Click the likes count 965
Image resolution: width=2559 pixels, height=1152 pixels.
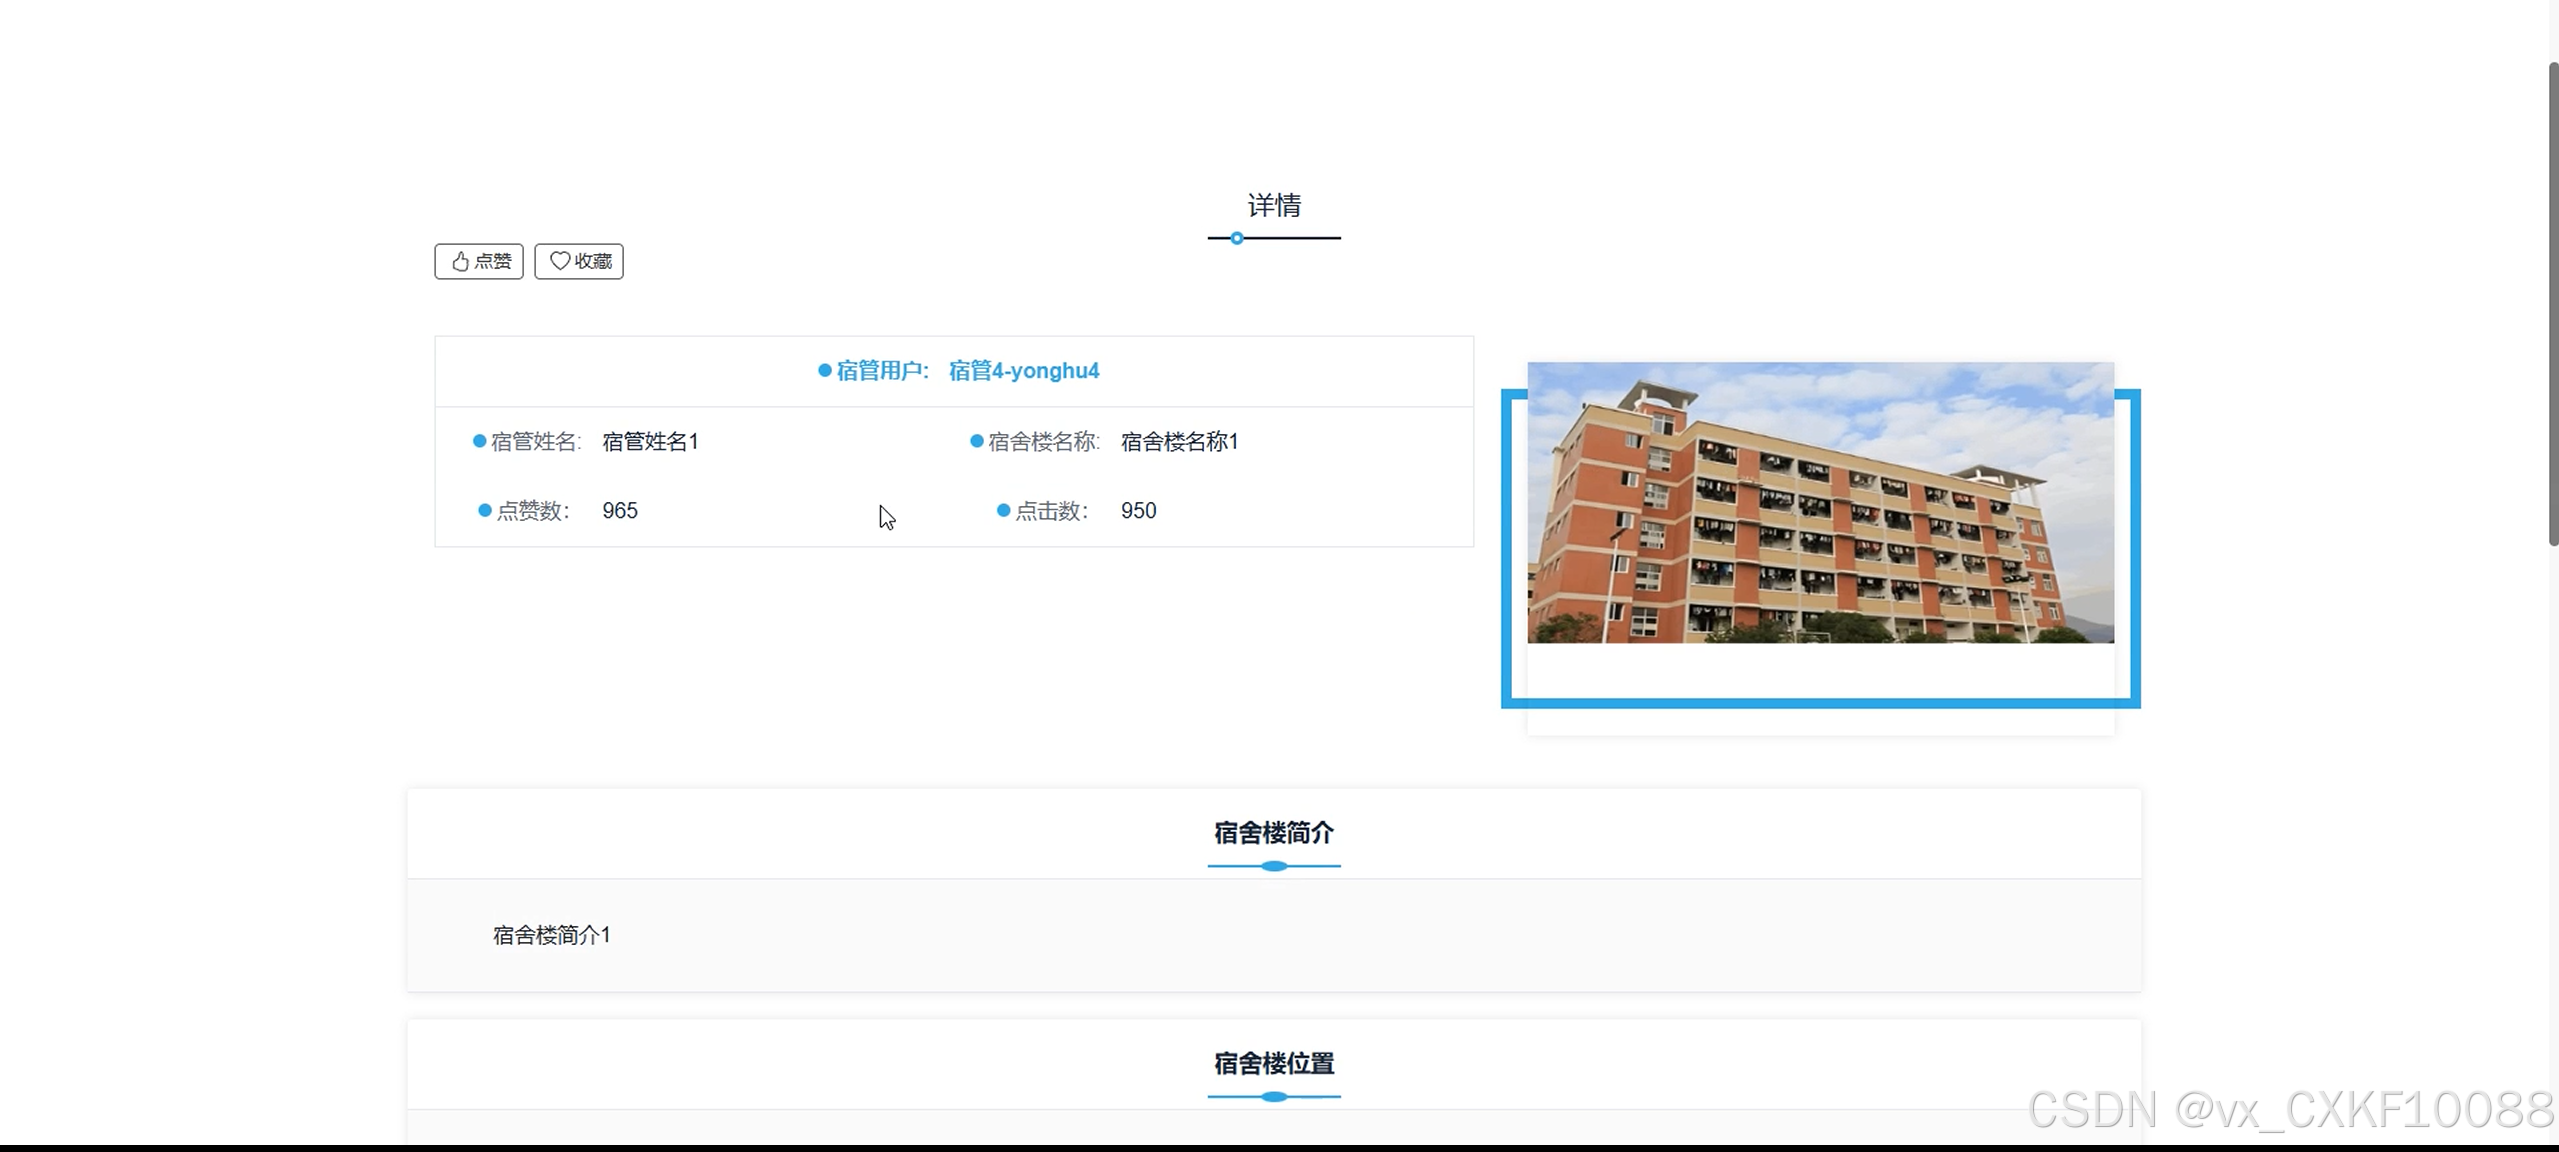pos(619,511)
